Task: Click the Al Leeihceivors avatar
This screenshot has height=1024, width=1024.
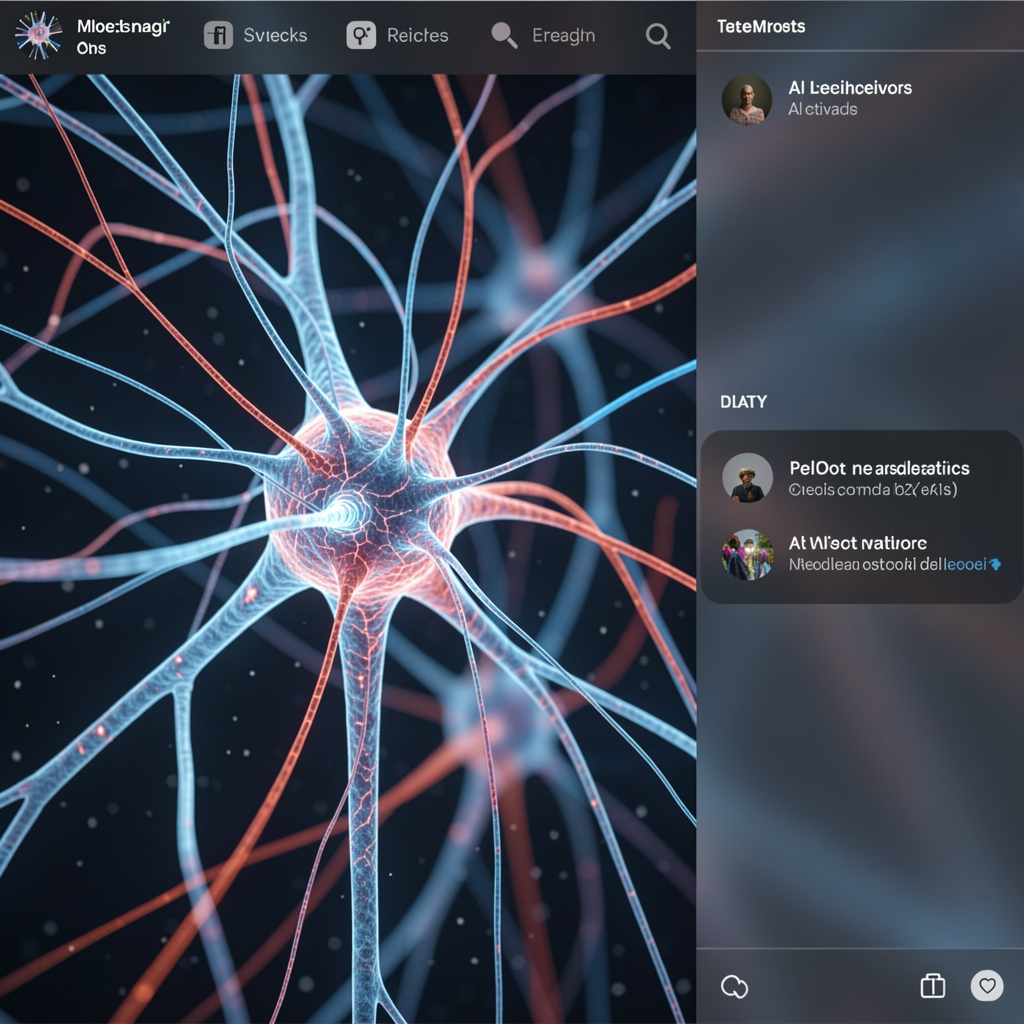Action: pos(746,99)
